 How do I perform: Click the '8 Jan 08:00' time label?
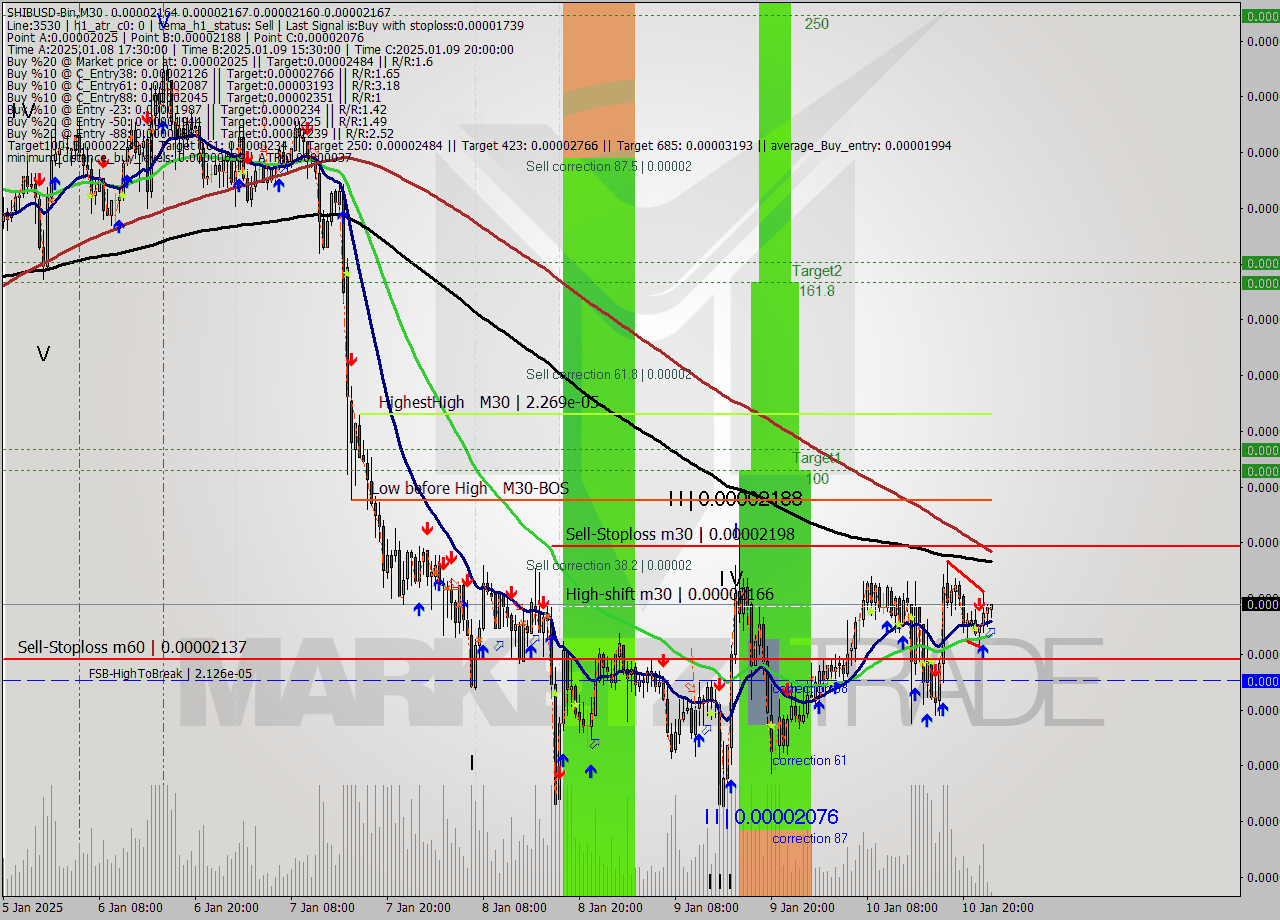[x=513, y=908]
